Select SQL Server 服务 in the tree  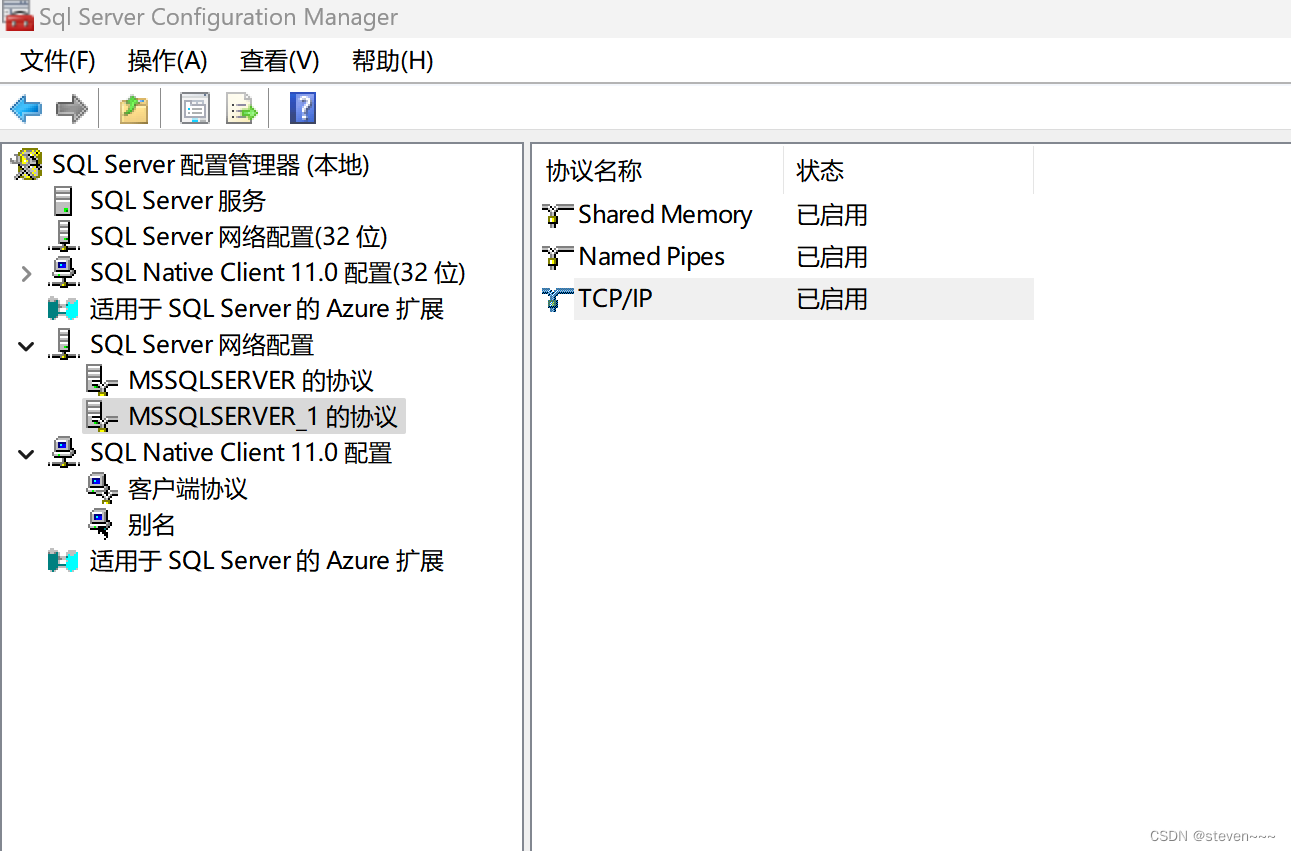[x=178, y=201]
